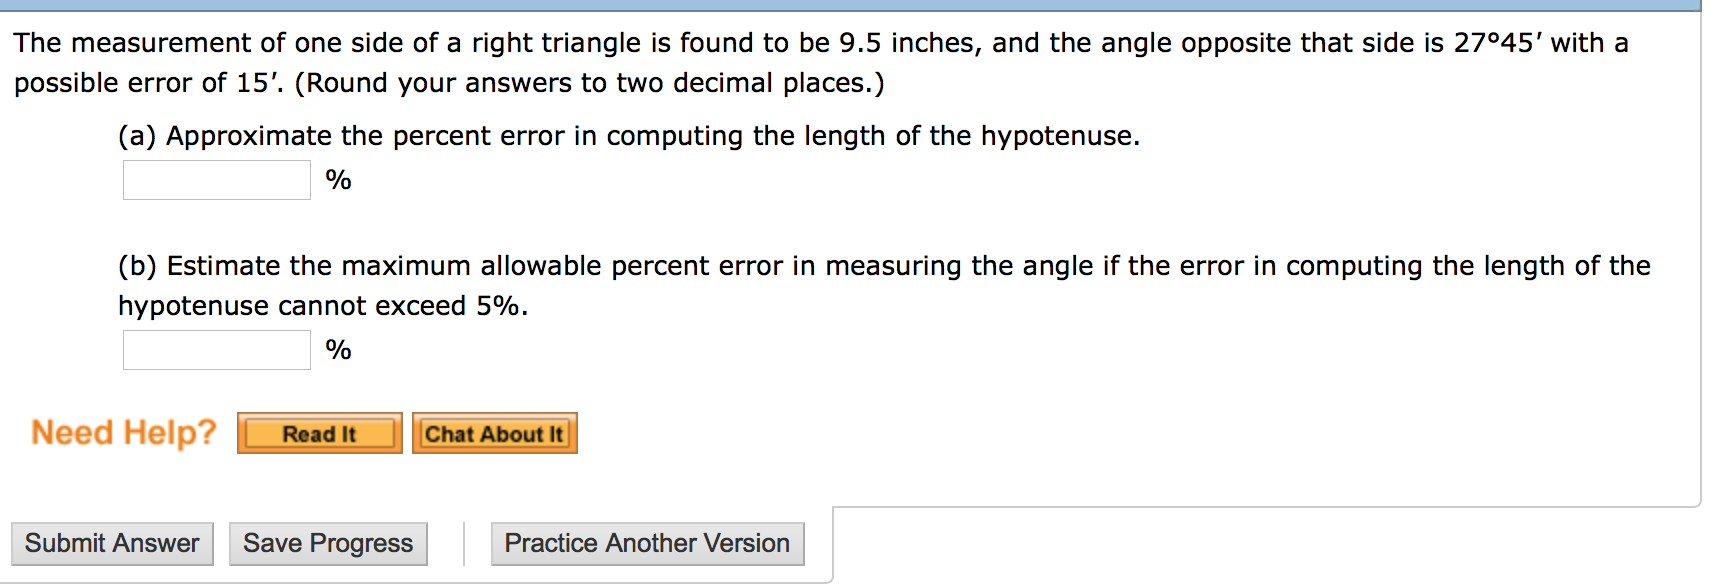Focus the part (b) maximum allowable error field
The image size is (1720, 588).
click(x=217, y=350)
